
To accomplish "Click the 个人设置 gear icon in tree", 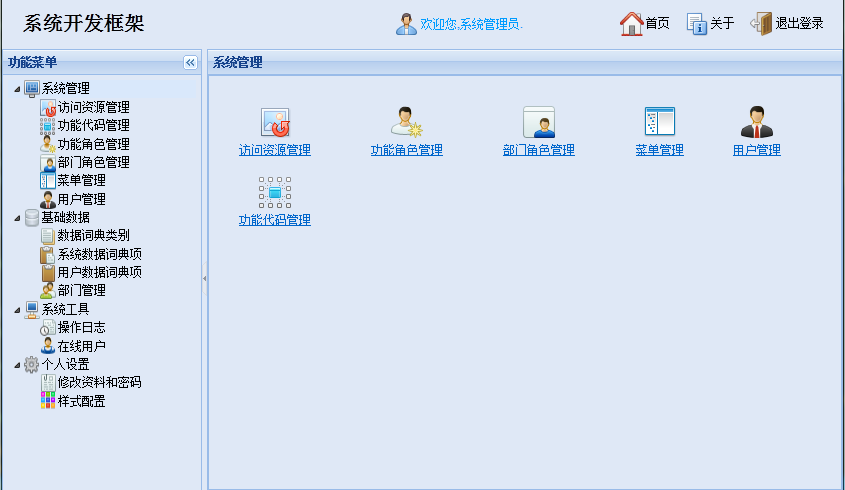I will pyautogui.click(x=32, y=364).
